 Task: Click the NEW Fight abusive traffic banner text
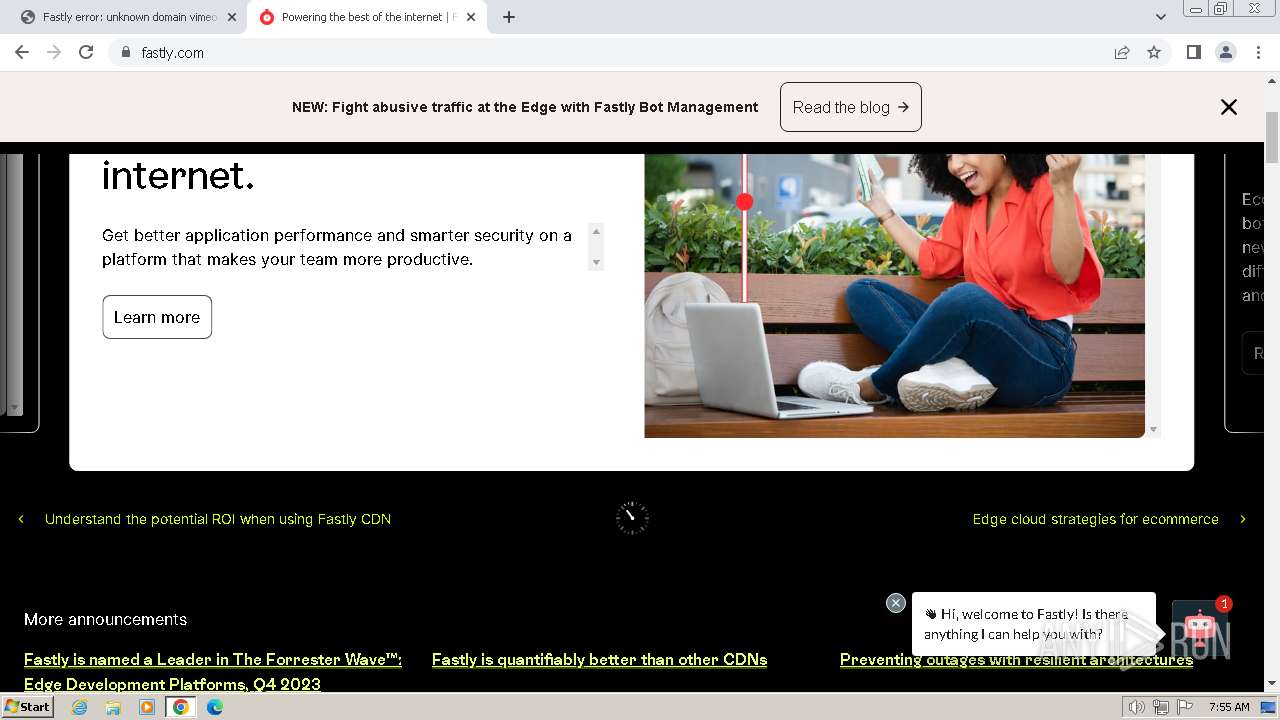coord(525,107)
